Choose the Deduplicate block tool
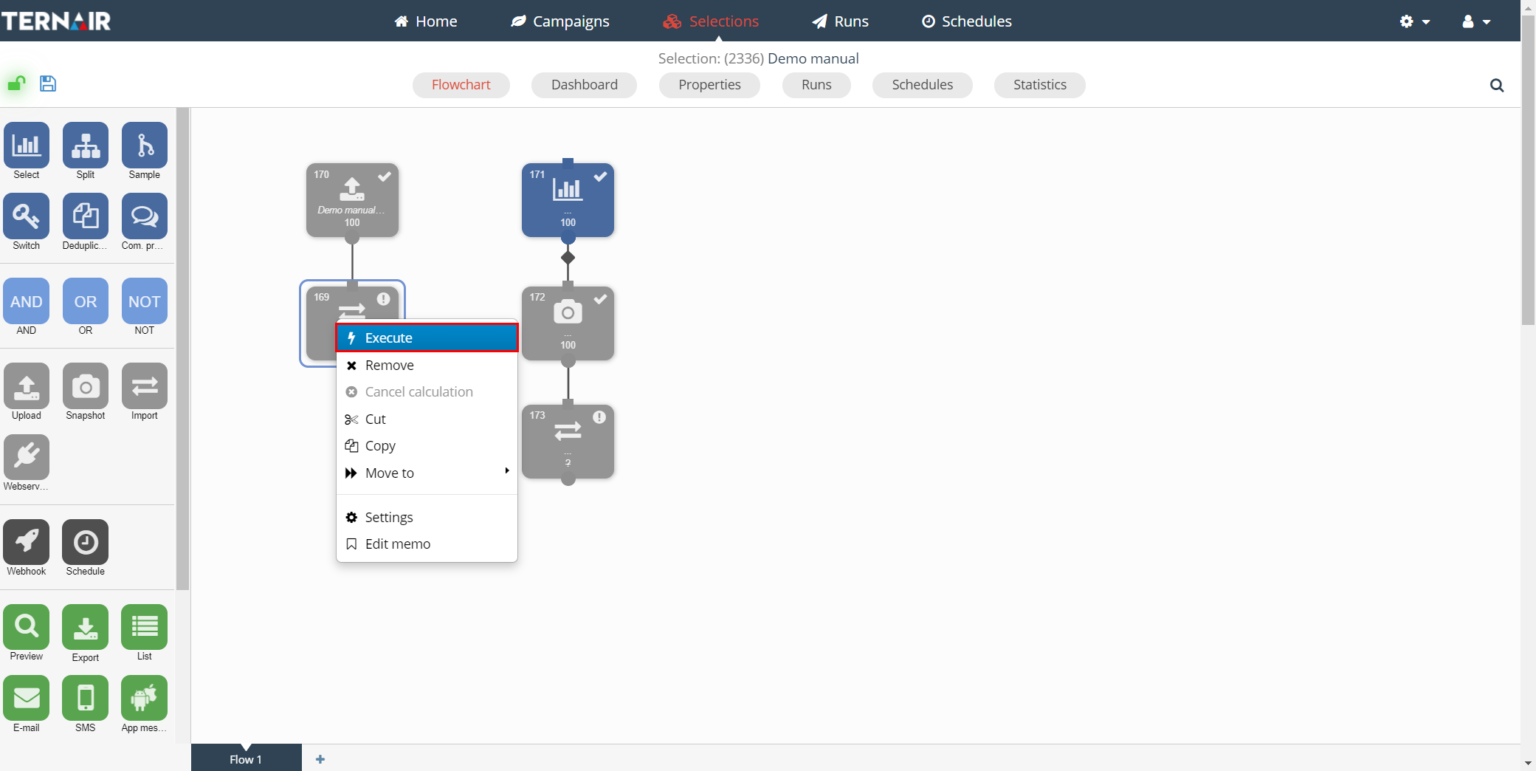The image size is (1536, 771). pos(85,216)
